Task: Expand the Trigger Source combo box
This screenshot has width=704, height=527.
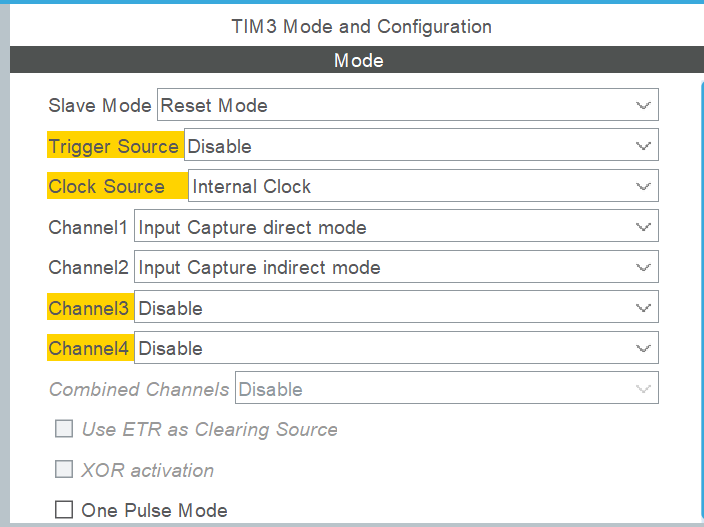Action: point(421,145)
